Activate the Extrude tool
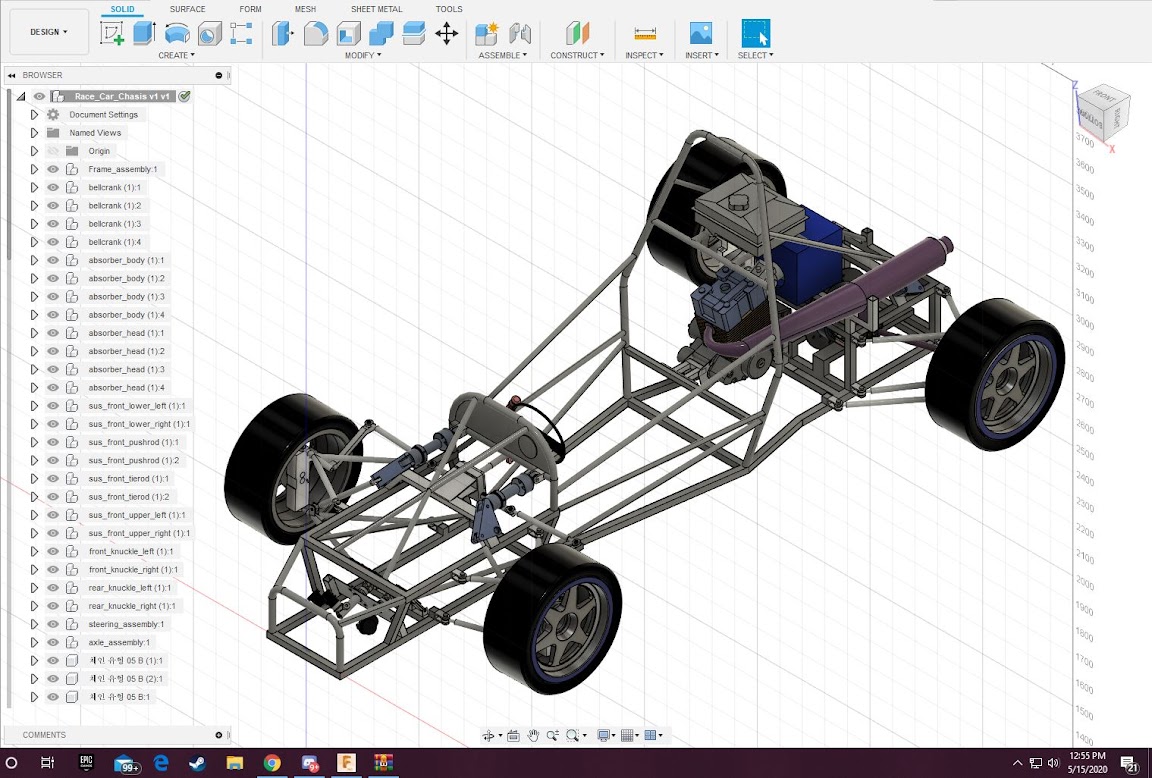This screenshot has height=778, width=1152. coord(141,33)
